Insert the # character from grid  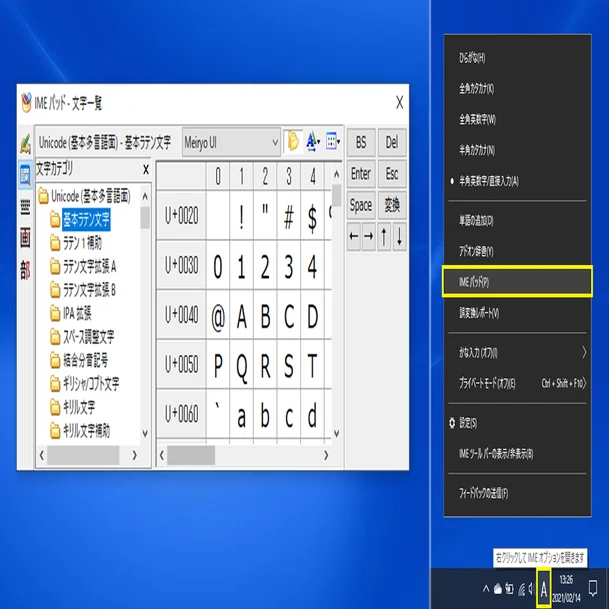[289, 216]
